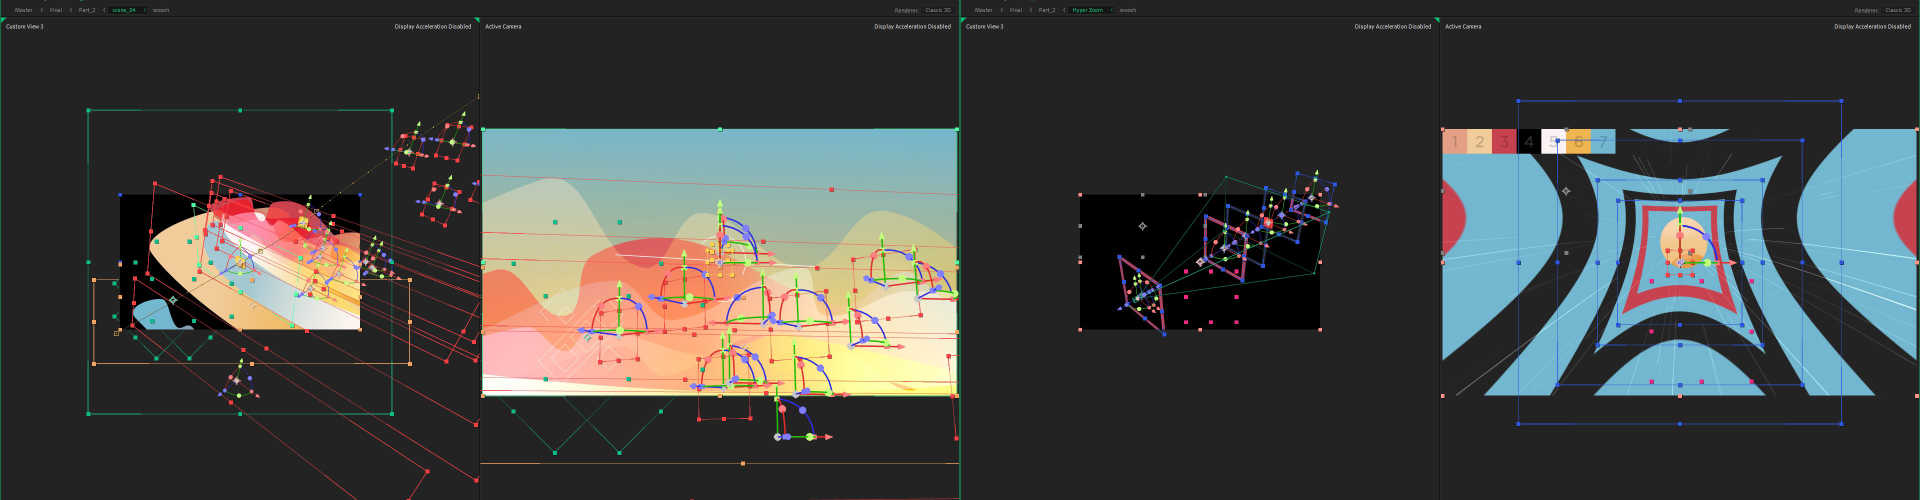Open Part_2 in the scene_04 breadcrumb bar
The image size is (1920, 500).
[87, 10]
